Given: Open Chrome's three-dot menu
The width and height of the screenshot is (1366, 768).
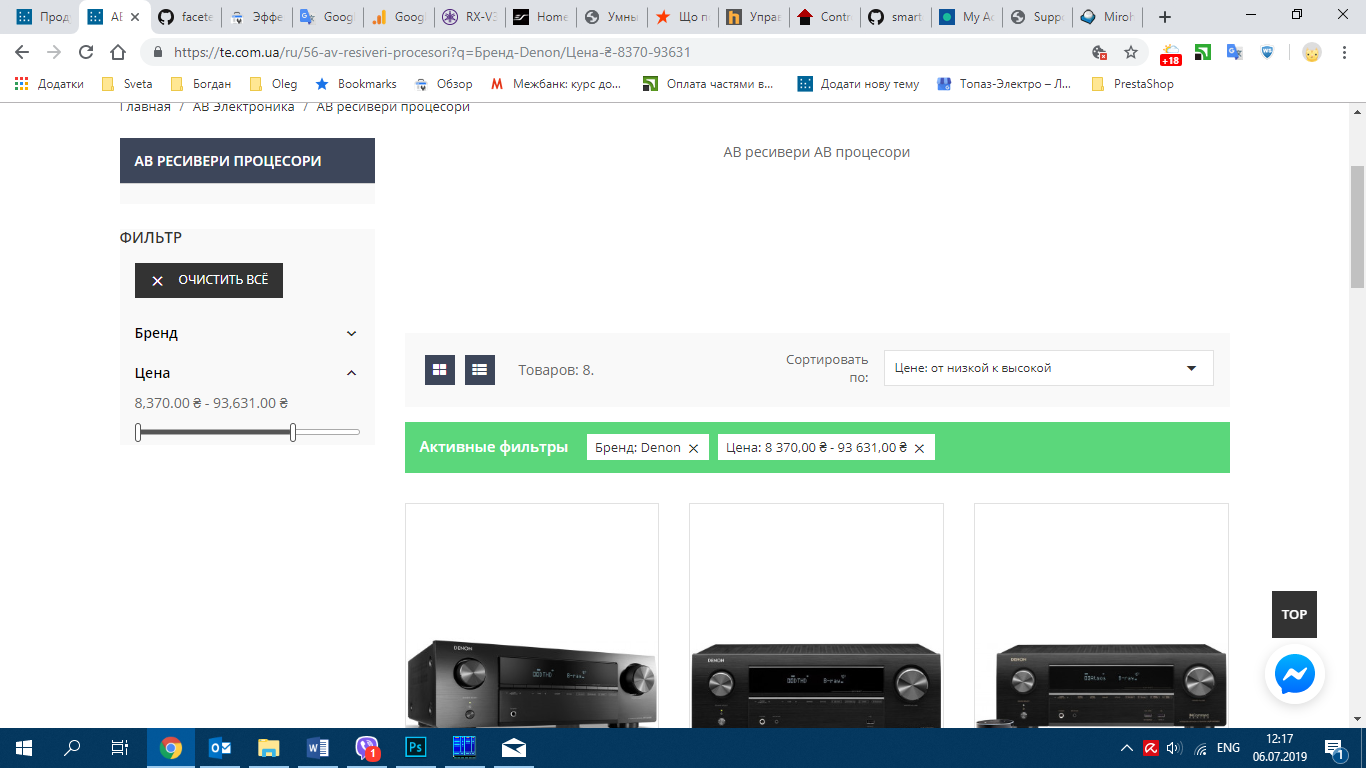Looking at the screenshot, I should point(1342,52).
